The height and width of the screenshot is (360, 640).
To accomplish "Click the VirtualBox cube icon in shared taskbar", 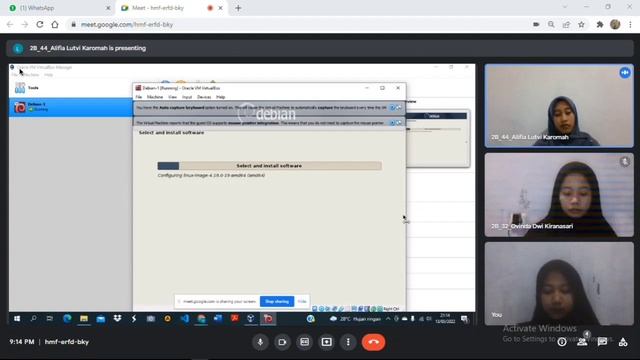I will click(x=251, y=319).
